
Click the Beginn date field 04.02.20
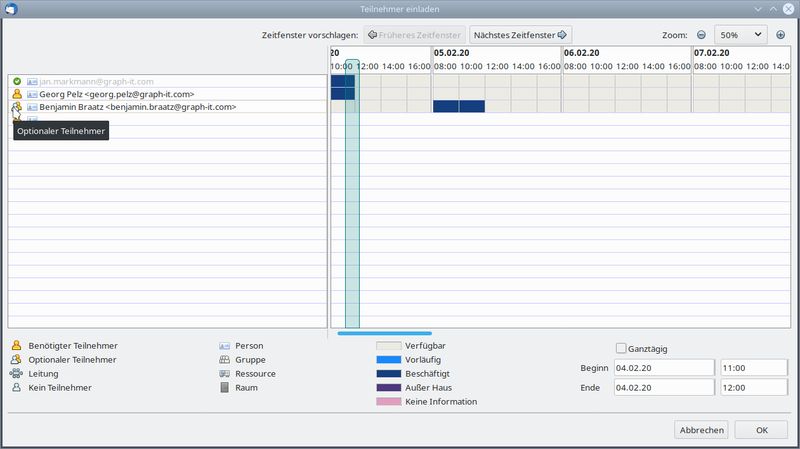[x=663, y=367]
